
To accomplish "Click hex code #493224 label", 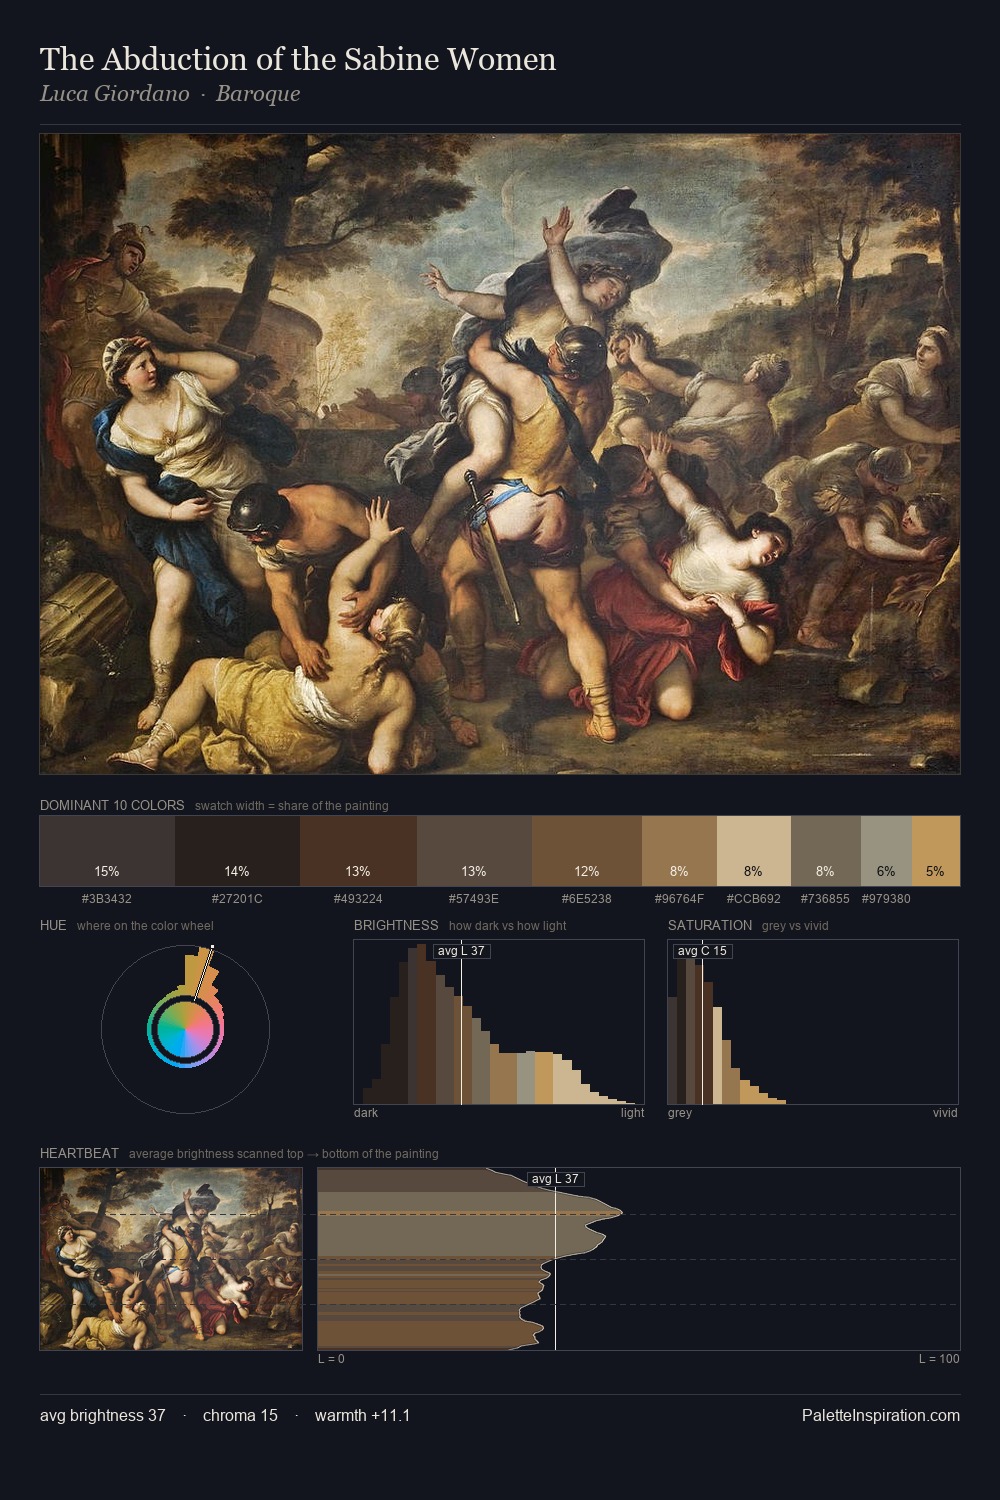I will [358, 899].
